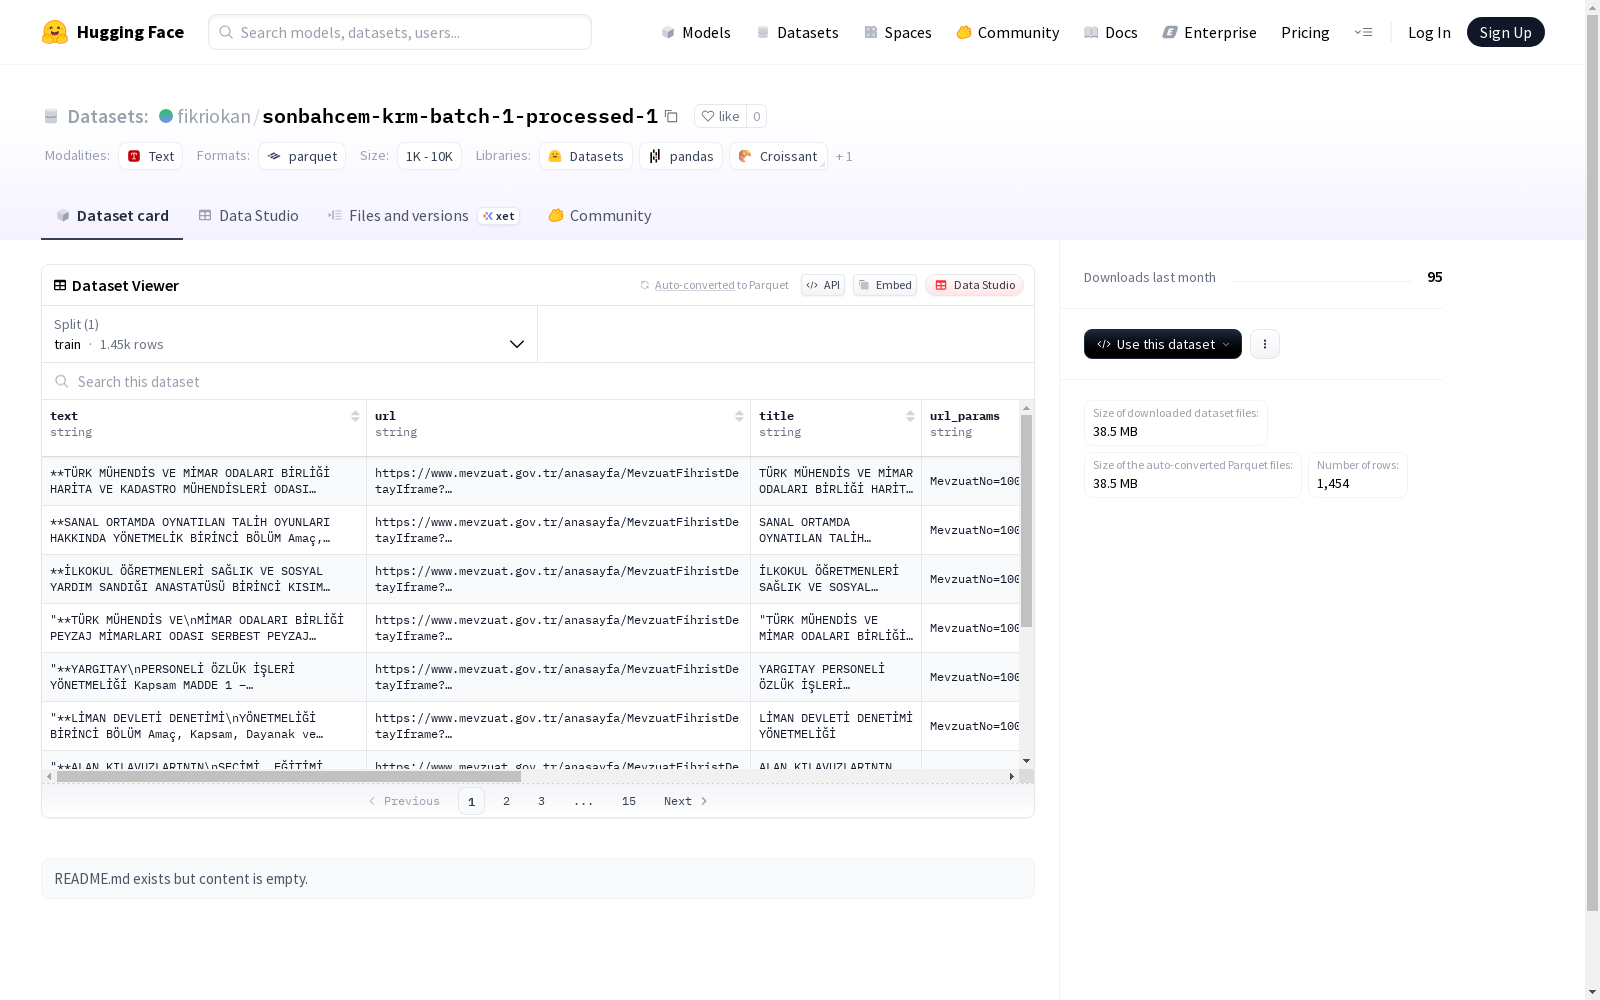
Task: Sort the url column with its arrows
Action: (739, 416)
